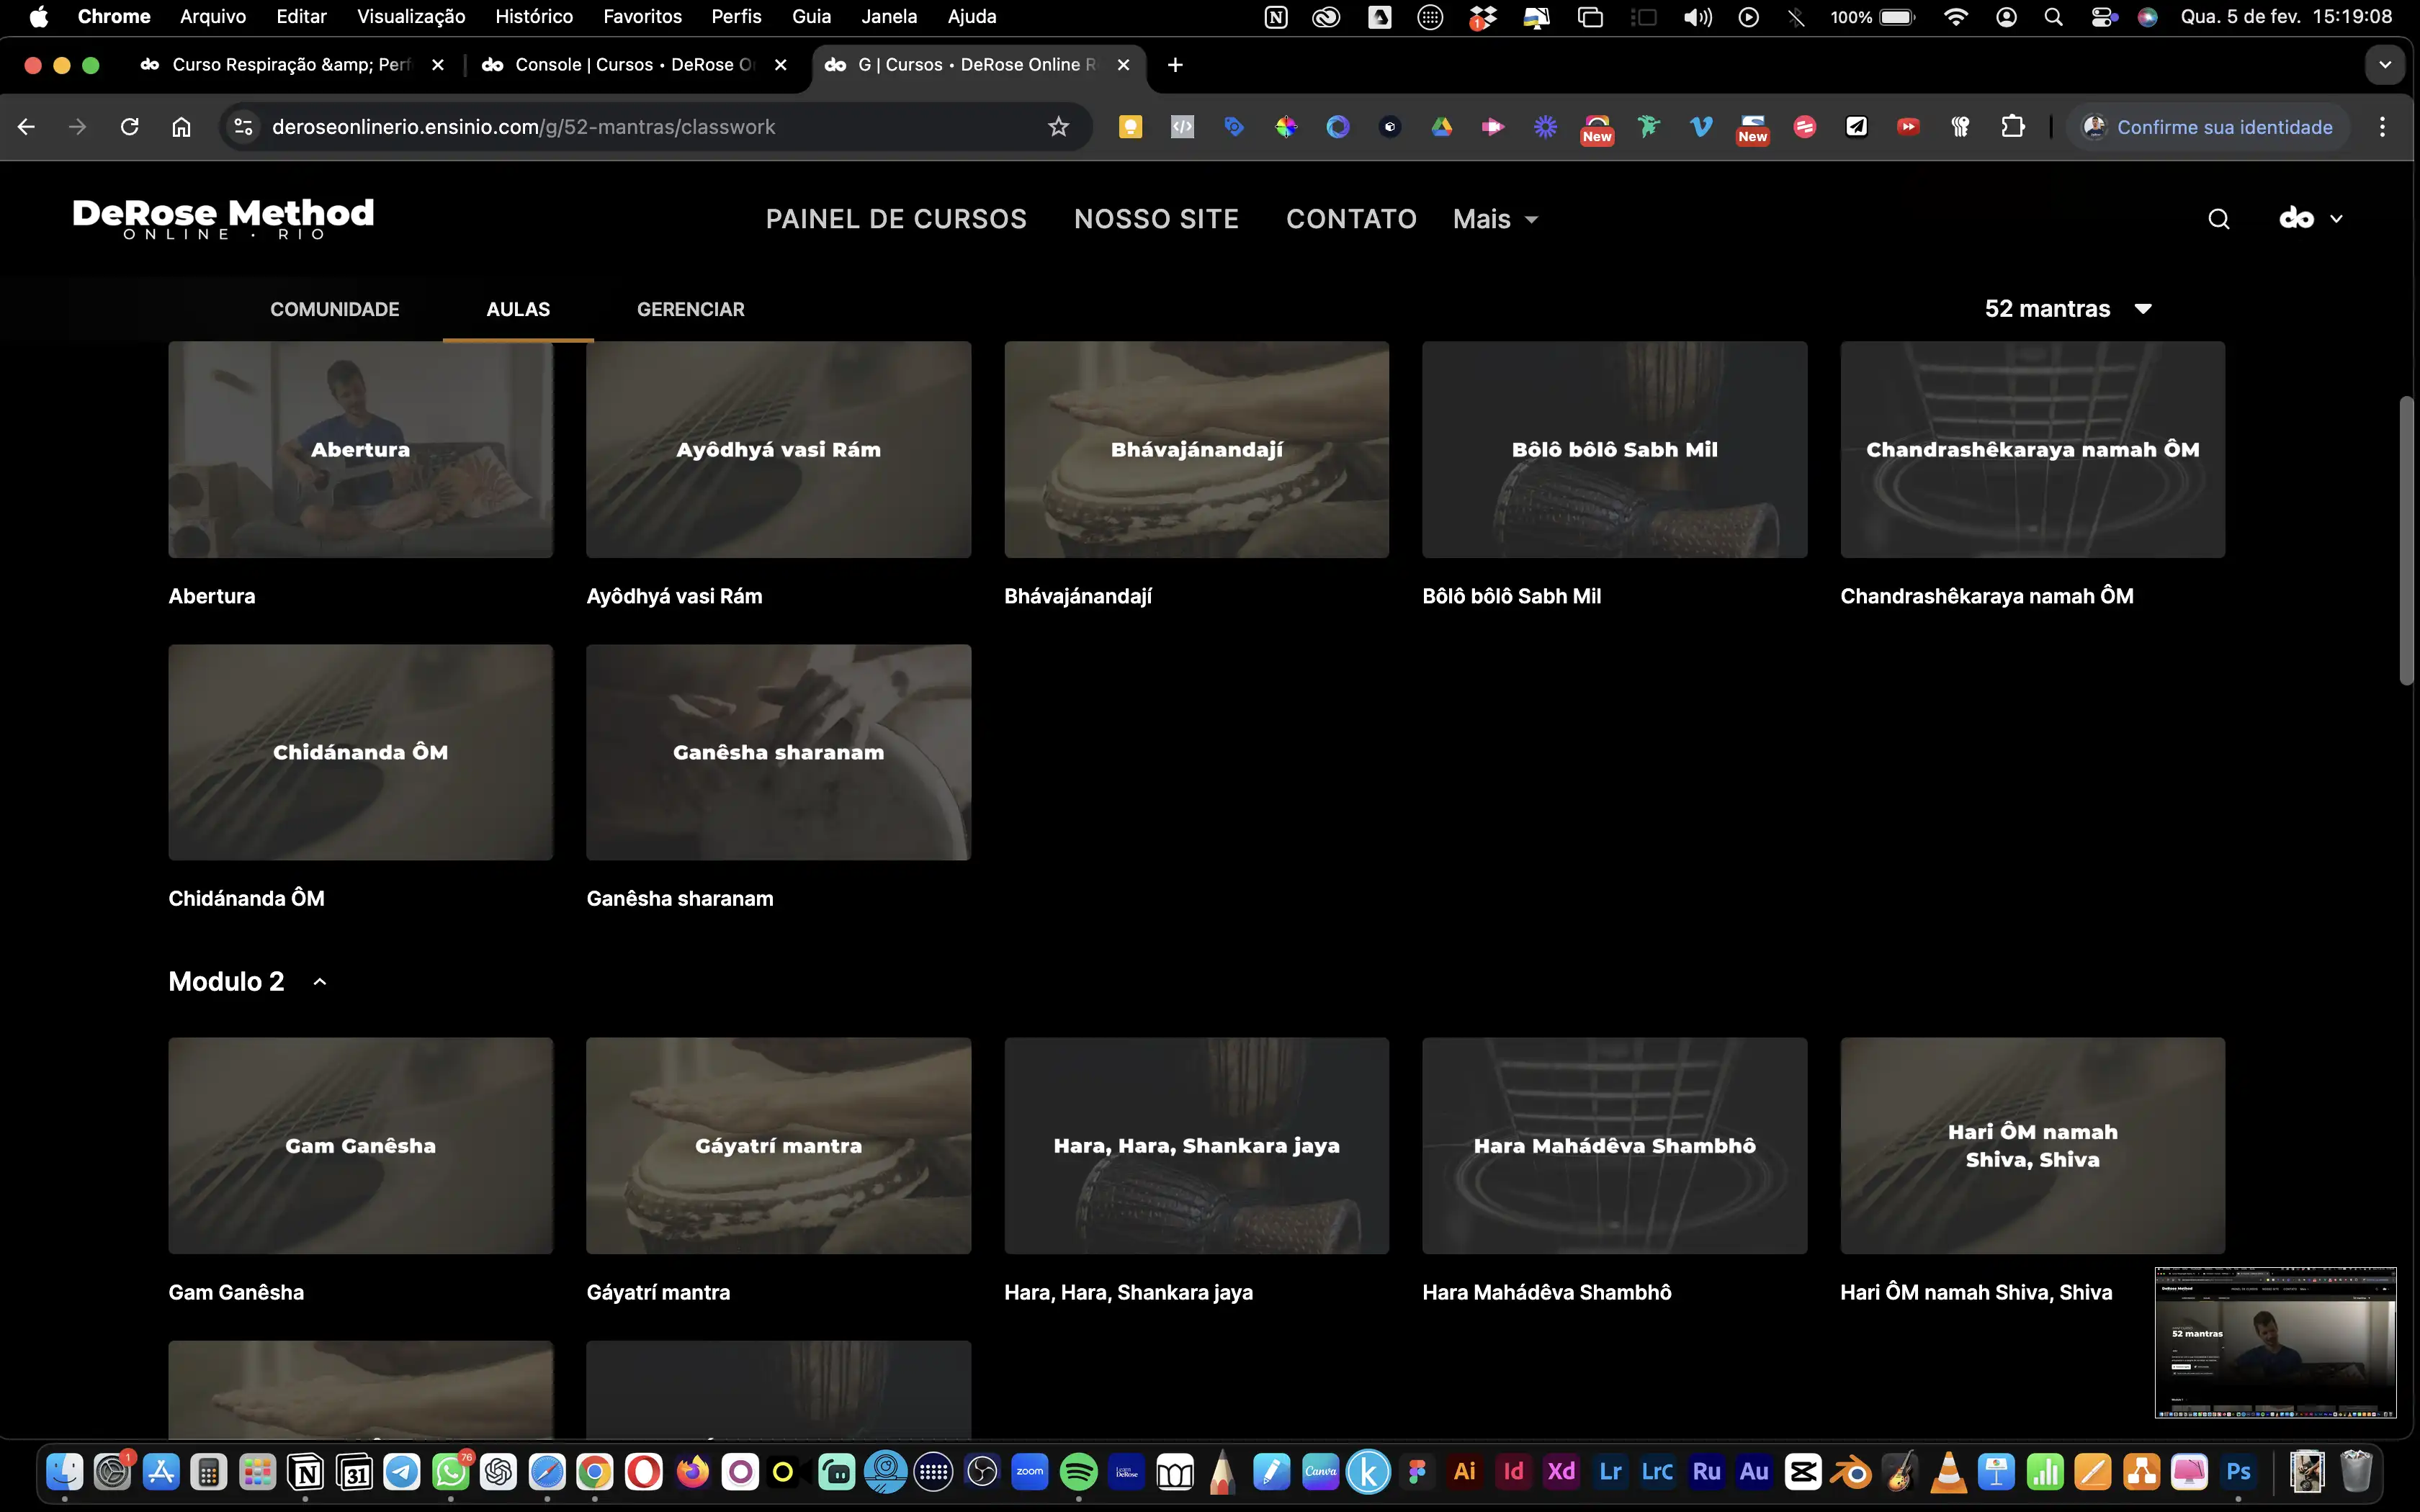Expand the Mais navigation menu
2420x1512 pixels.
pos(1494,219)
